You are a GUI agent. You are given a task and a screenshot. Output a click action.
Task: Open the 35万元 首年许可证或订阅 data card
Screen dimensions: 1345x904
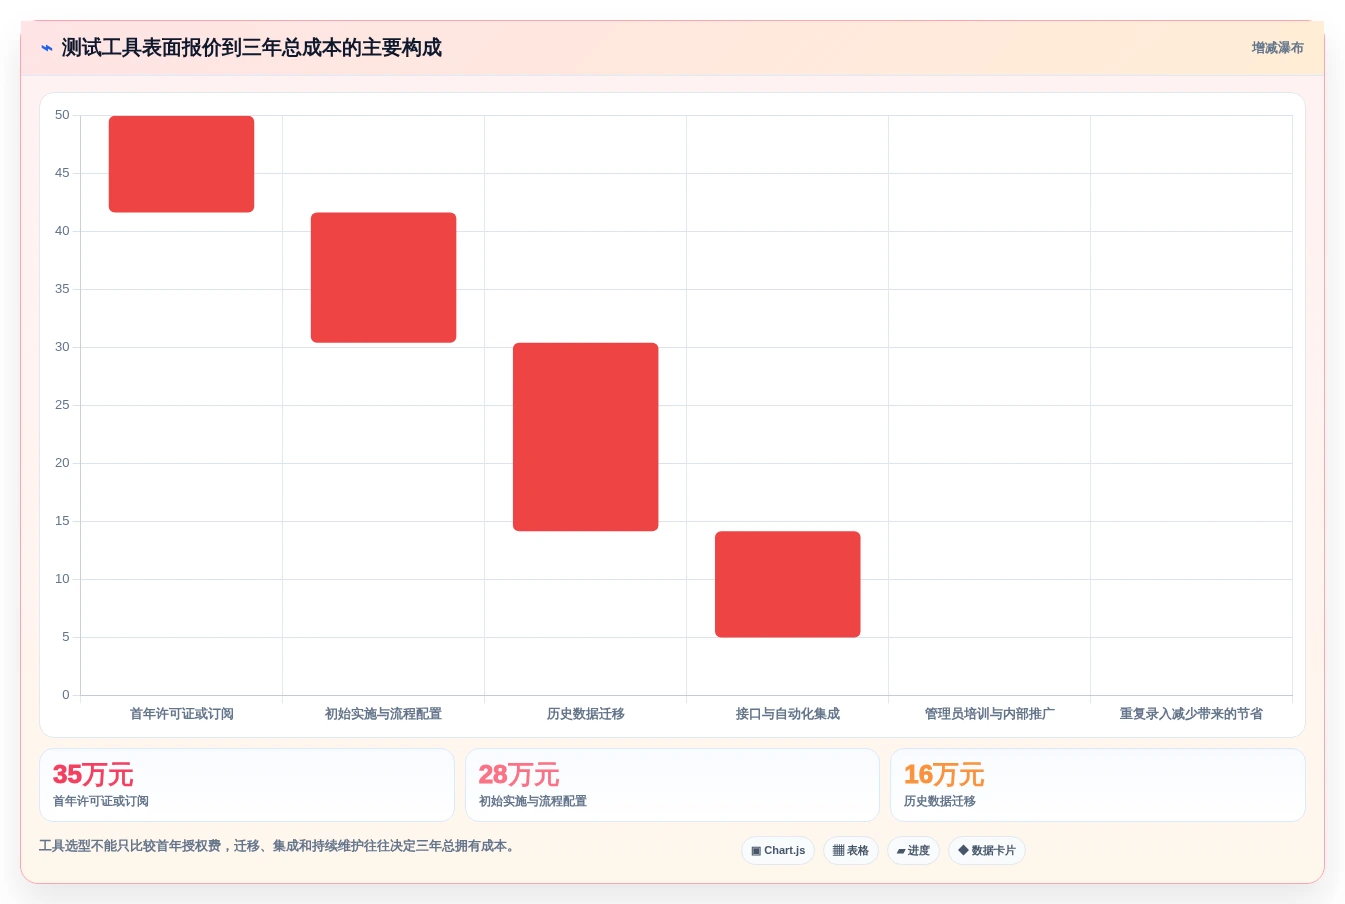coord(247,785)
